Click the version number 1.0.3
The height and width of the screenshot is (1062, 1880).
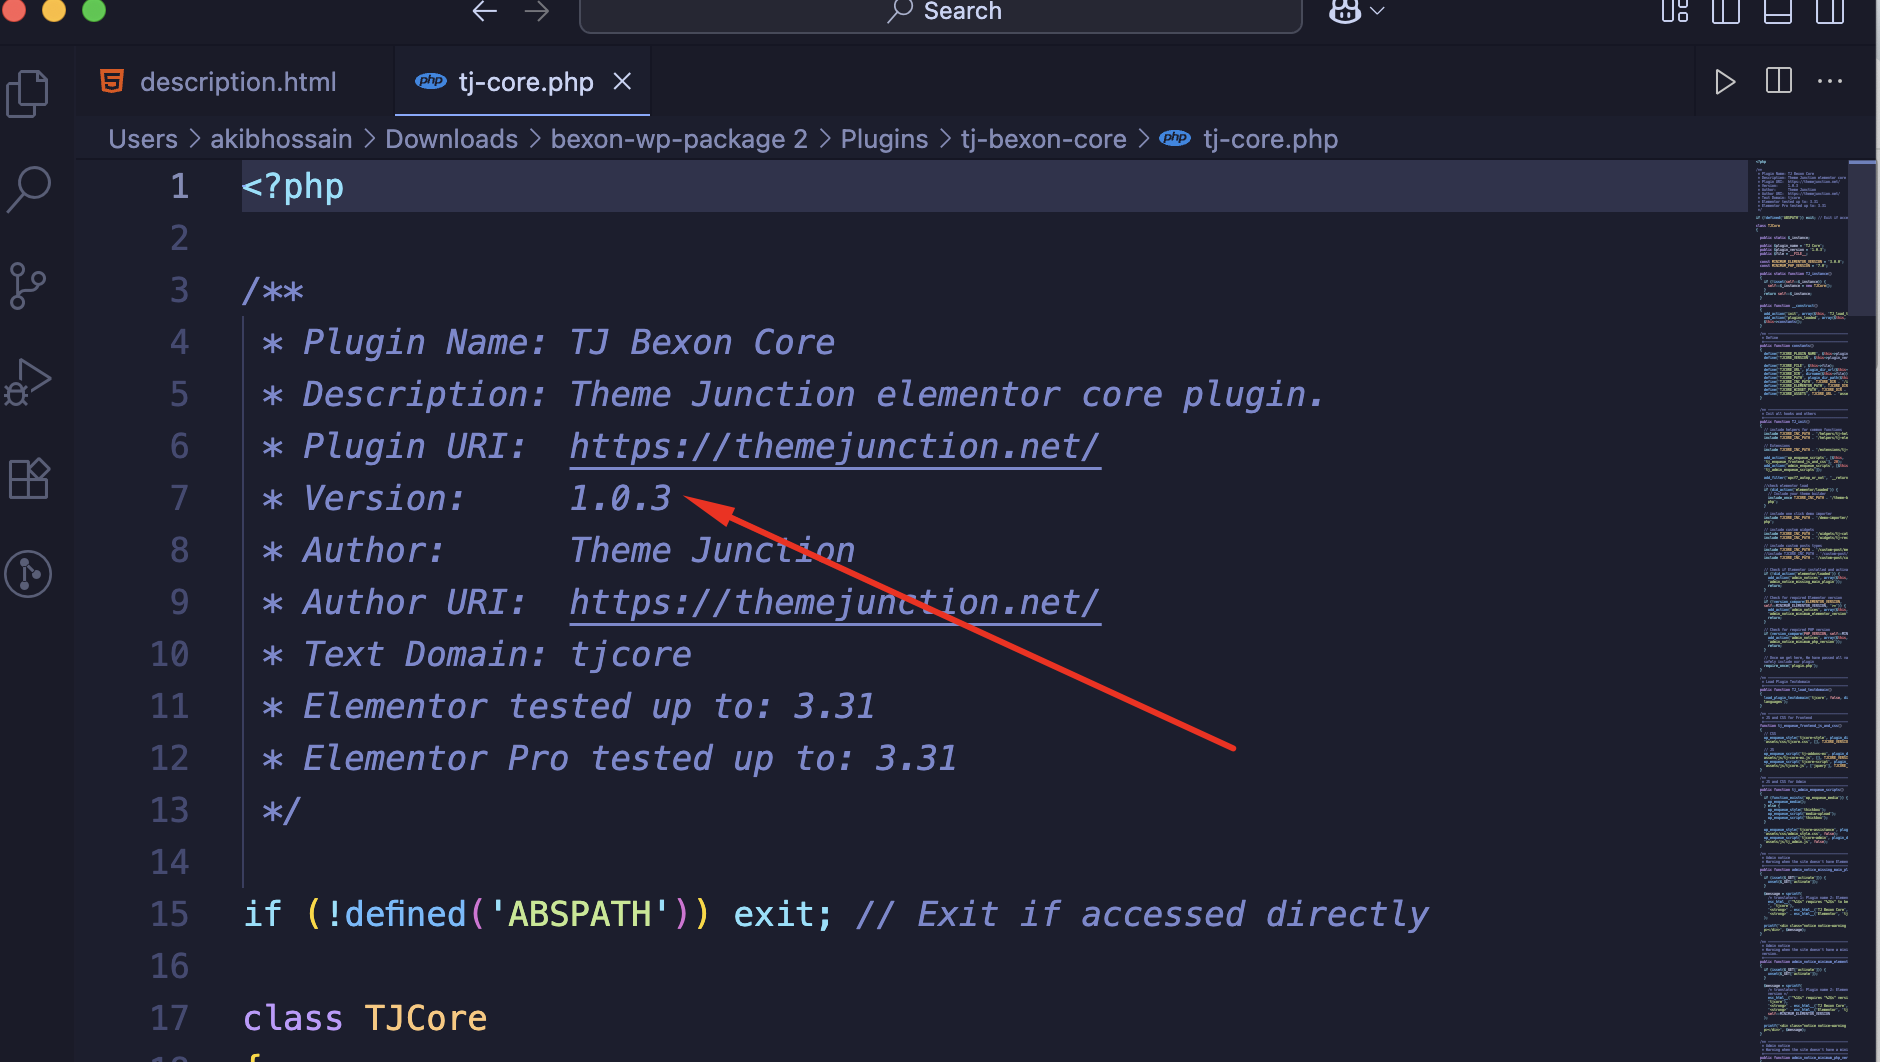620,498
